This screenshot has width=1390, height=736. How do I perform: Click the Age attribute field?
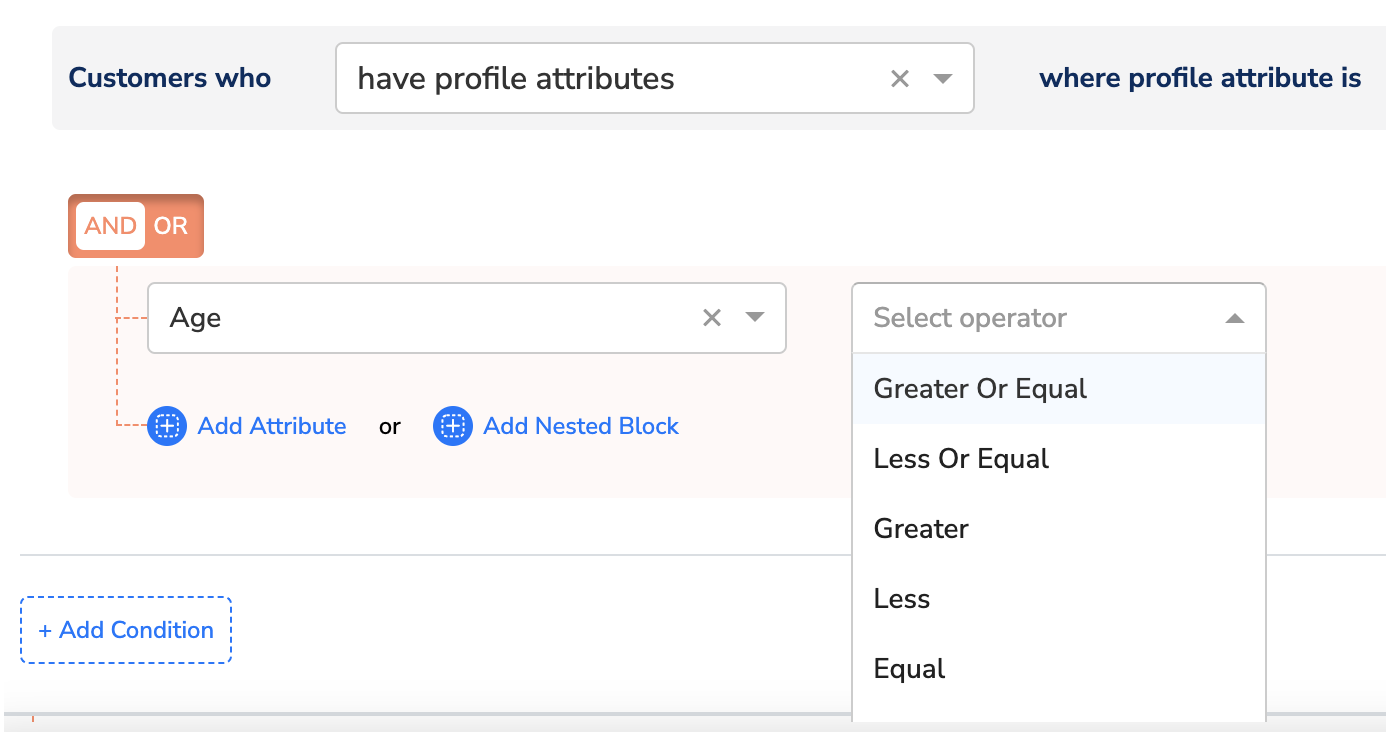click(420, 318)
